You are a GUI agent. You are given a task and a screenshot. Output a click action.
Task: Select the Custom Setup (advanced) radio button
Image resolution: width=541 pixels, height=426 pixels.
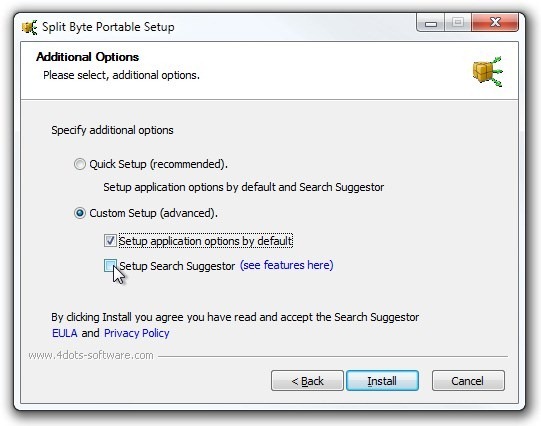[80, 213]
